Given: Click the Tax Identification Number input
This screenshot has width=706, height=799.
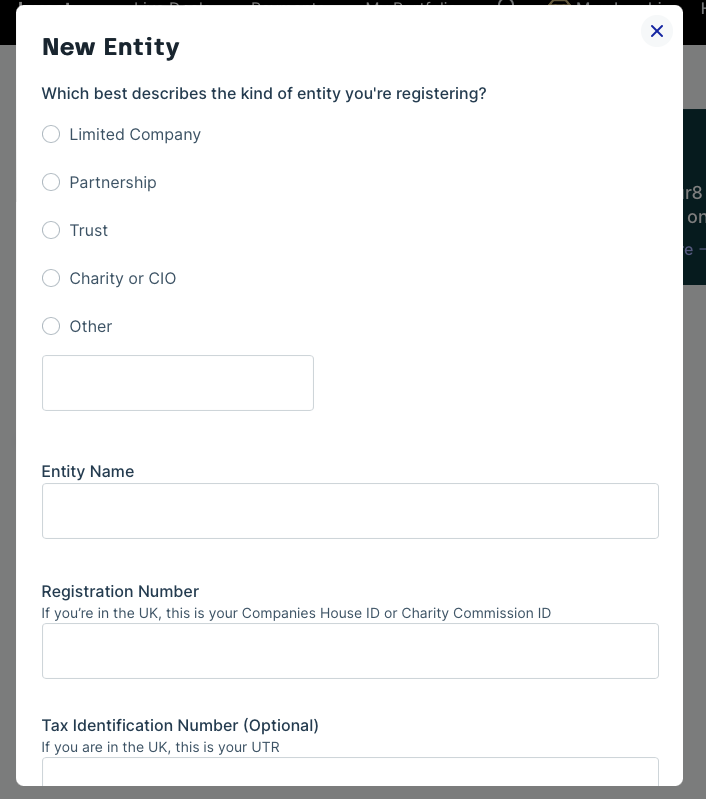Looking at the screenshot, I should click(x=350, y=771).
